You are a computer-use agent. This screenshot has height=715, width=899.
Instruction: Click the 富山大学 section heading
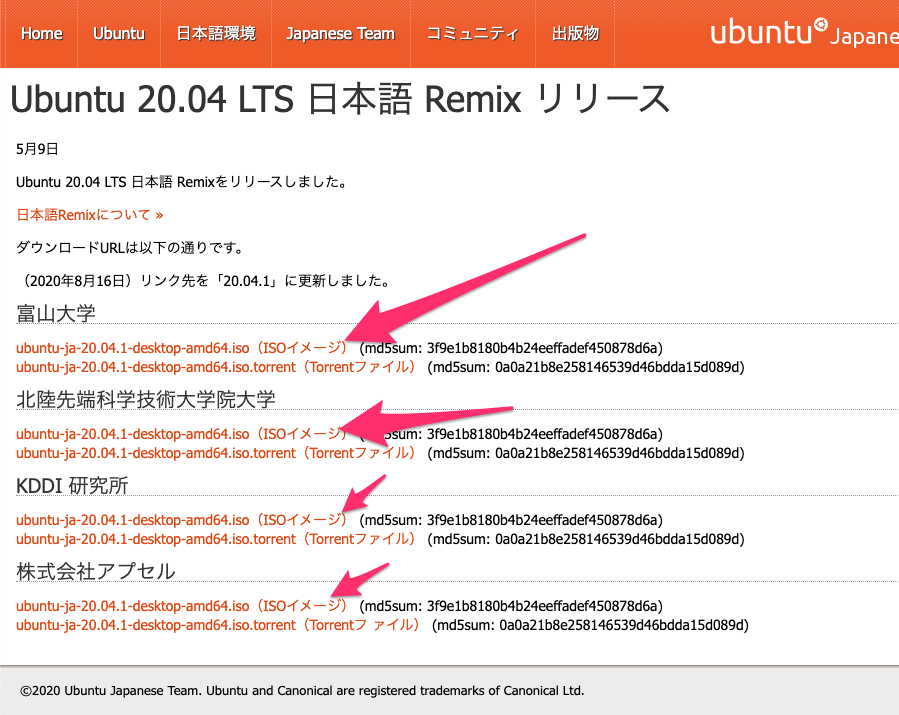(56, 314)
